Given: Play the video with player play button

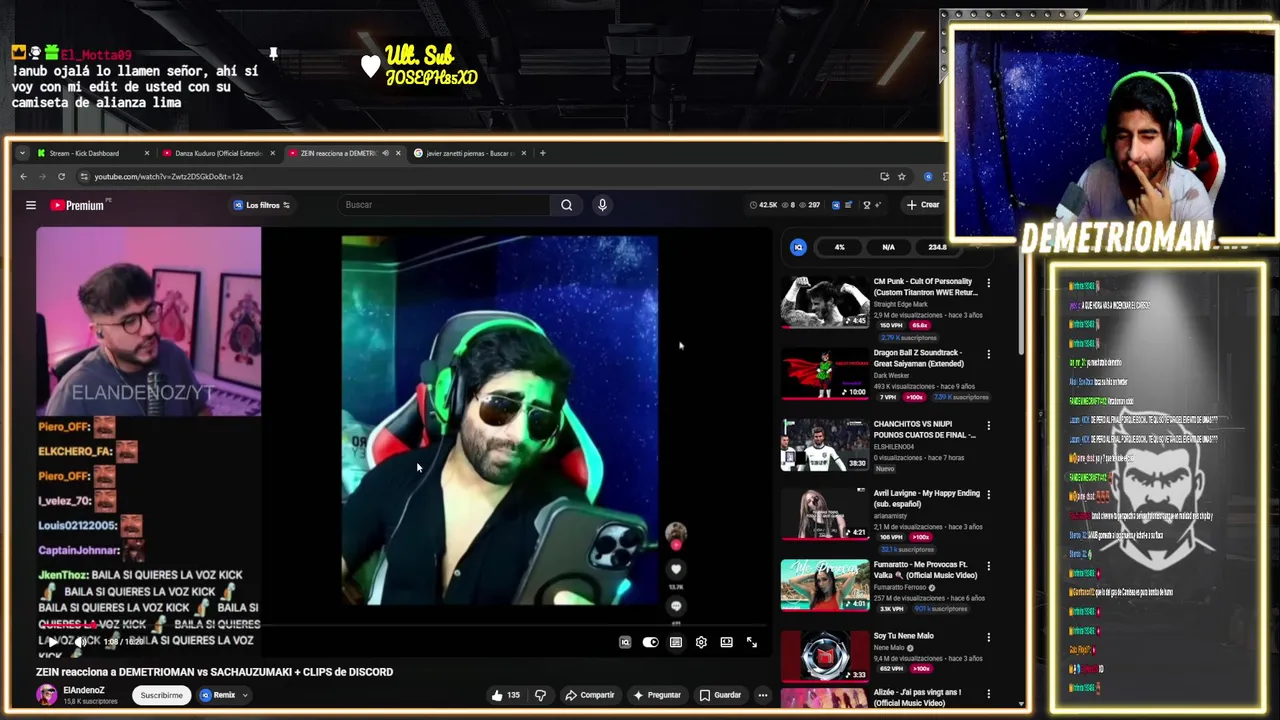Looking at the screenshot, I should click(x=52, y=642).
